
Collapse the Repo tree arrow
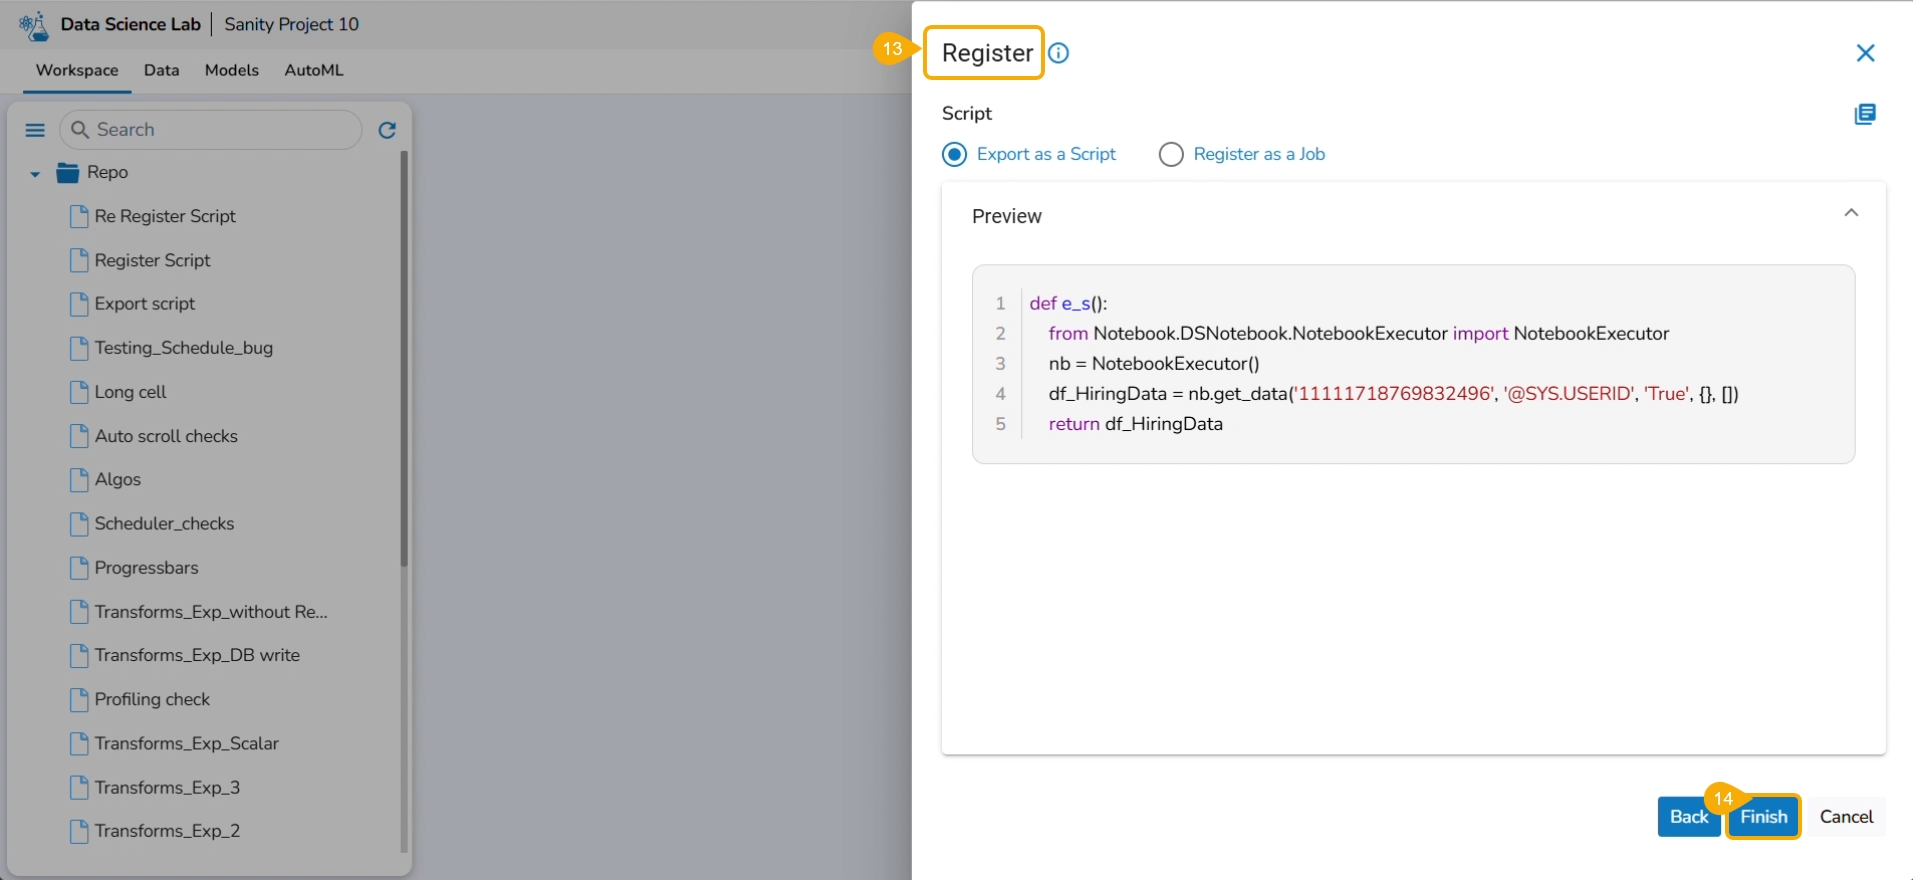point(35,174)
